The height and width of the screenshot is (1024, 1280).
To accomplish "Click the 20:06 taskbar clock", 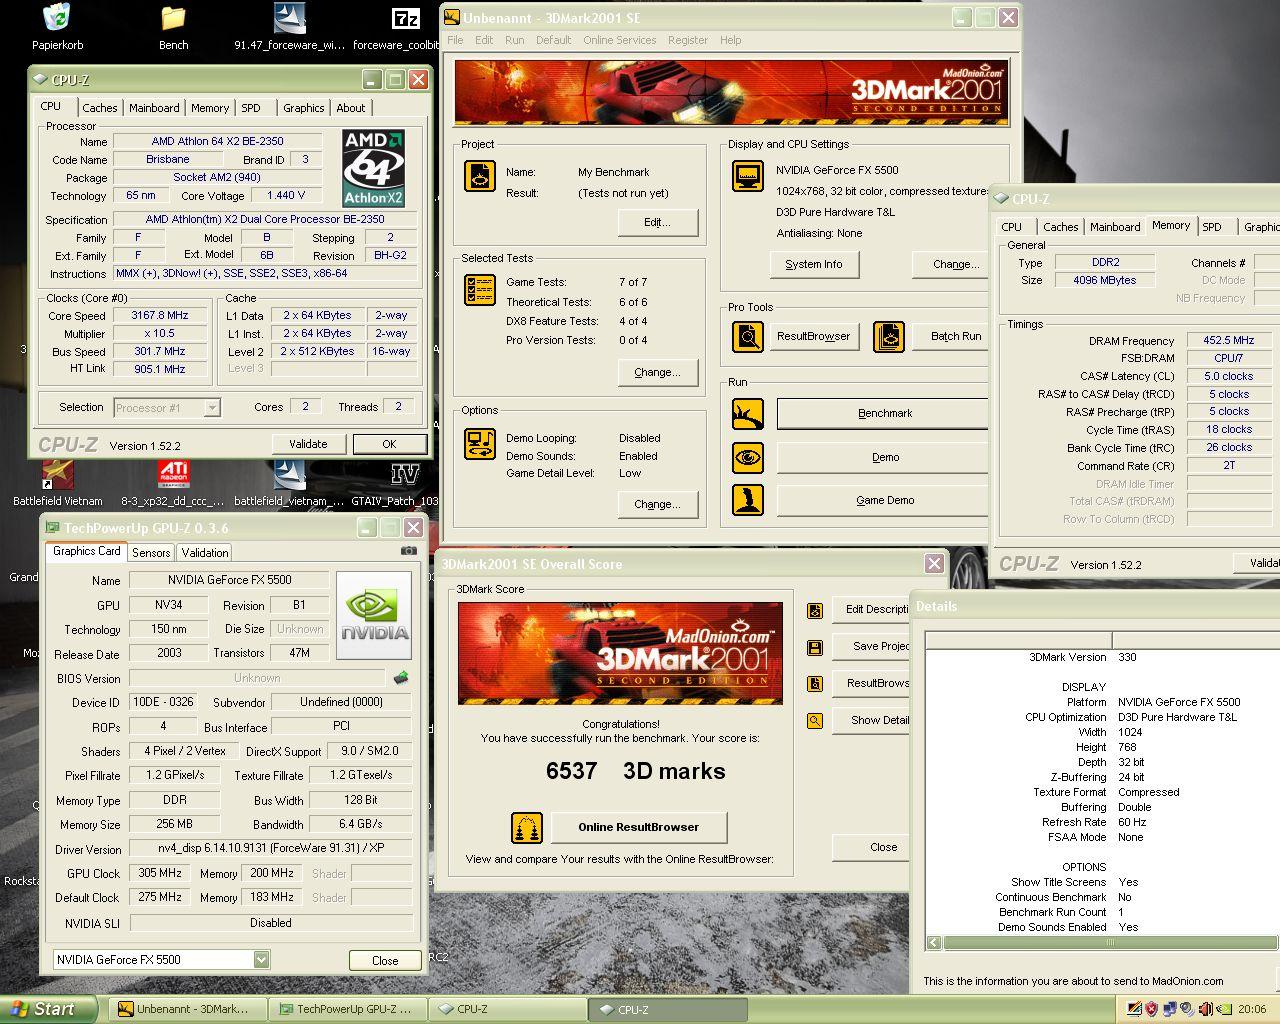I will [x=1251, y=1009].
